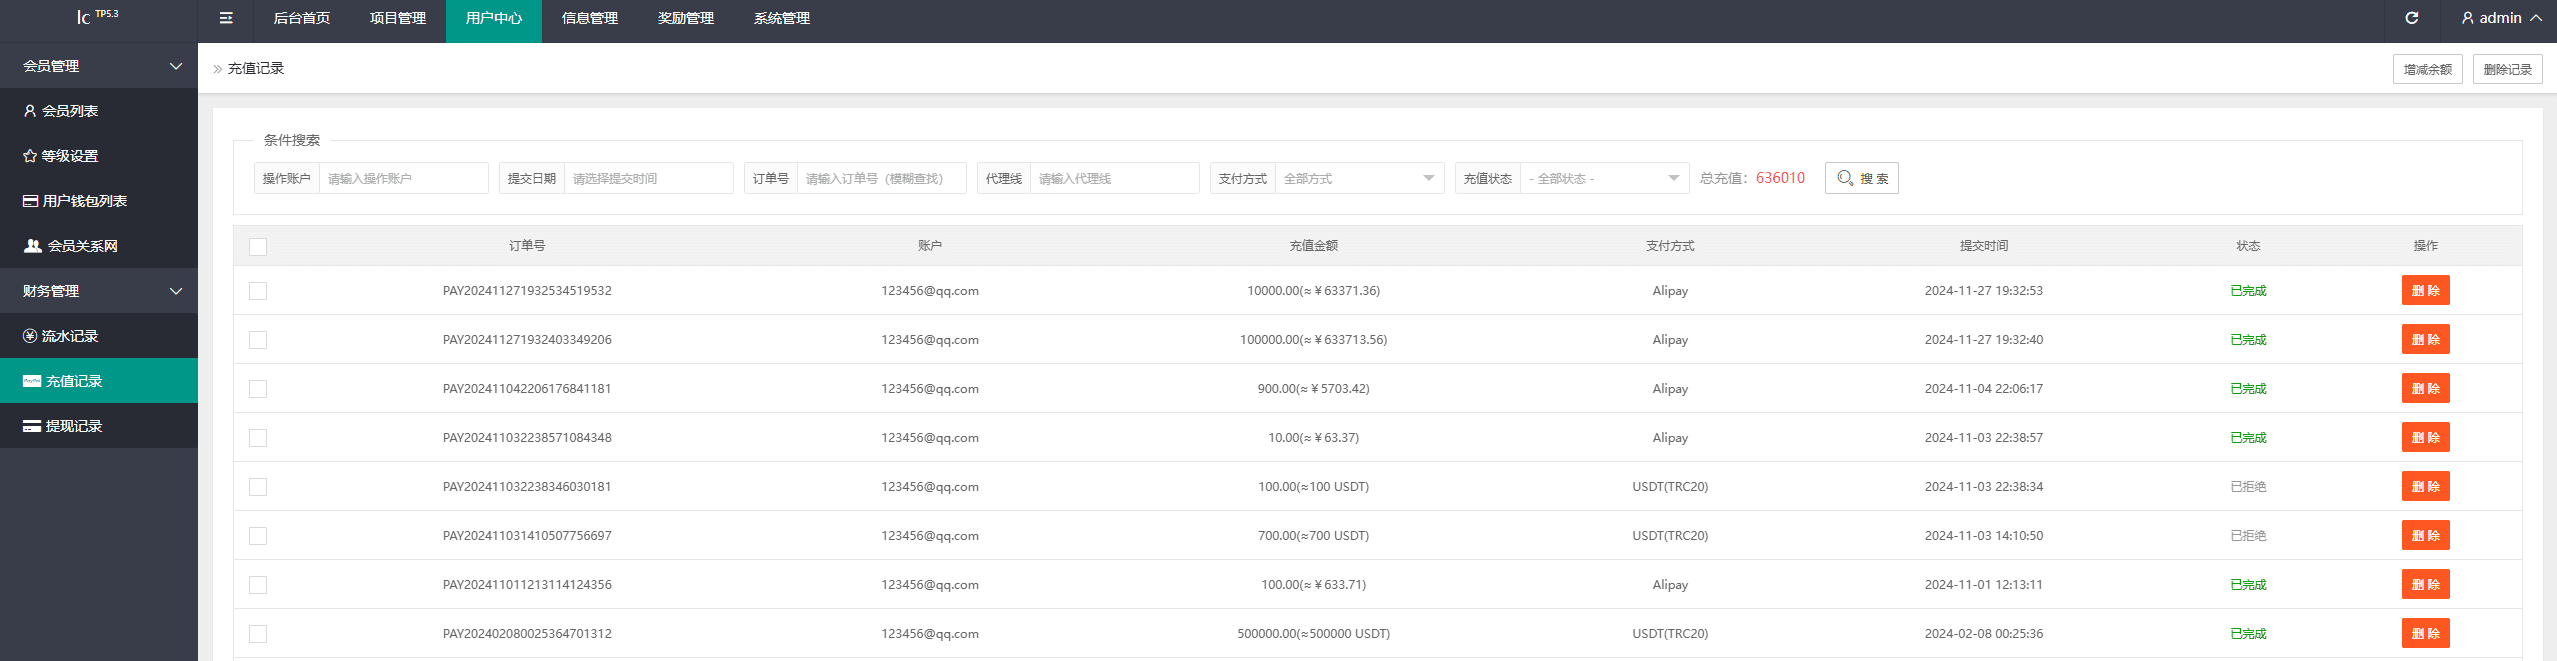The height and width of the screenshot is (661, 2557).
Task: Focus the 代理线 input field
Action: click(x=1115, y=178)
